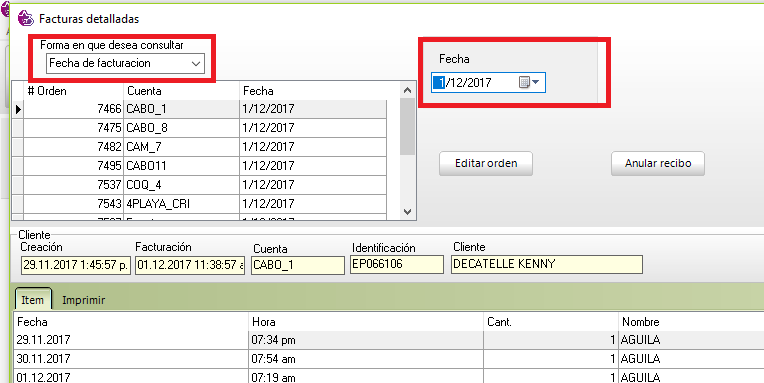Click scroll down arrow of orders list
The image size is (764, 383).
coord(408,212)
